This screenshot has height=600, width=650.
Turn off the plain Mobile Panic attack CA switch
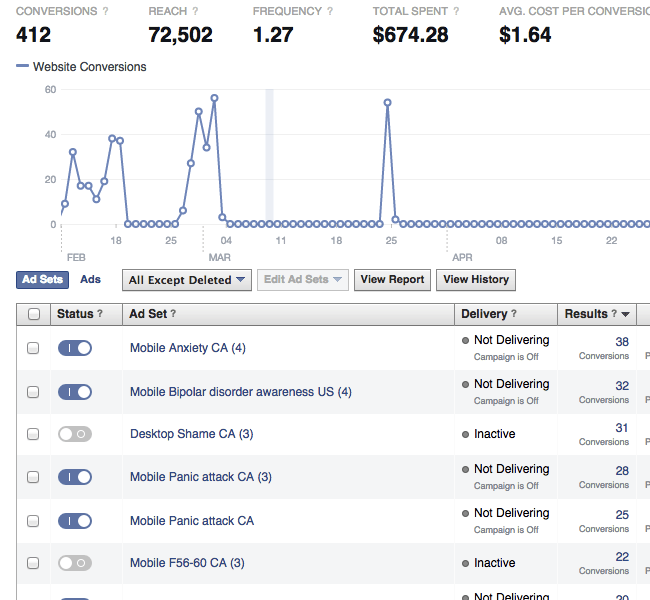(75, 521)
